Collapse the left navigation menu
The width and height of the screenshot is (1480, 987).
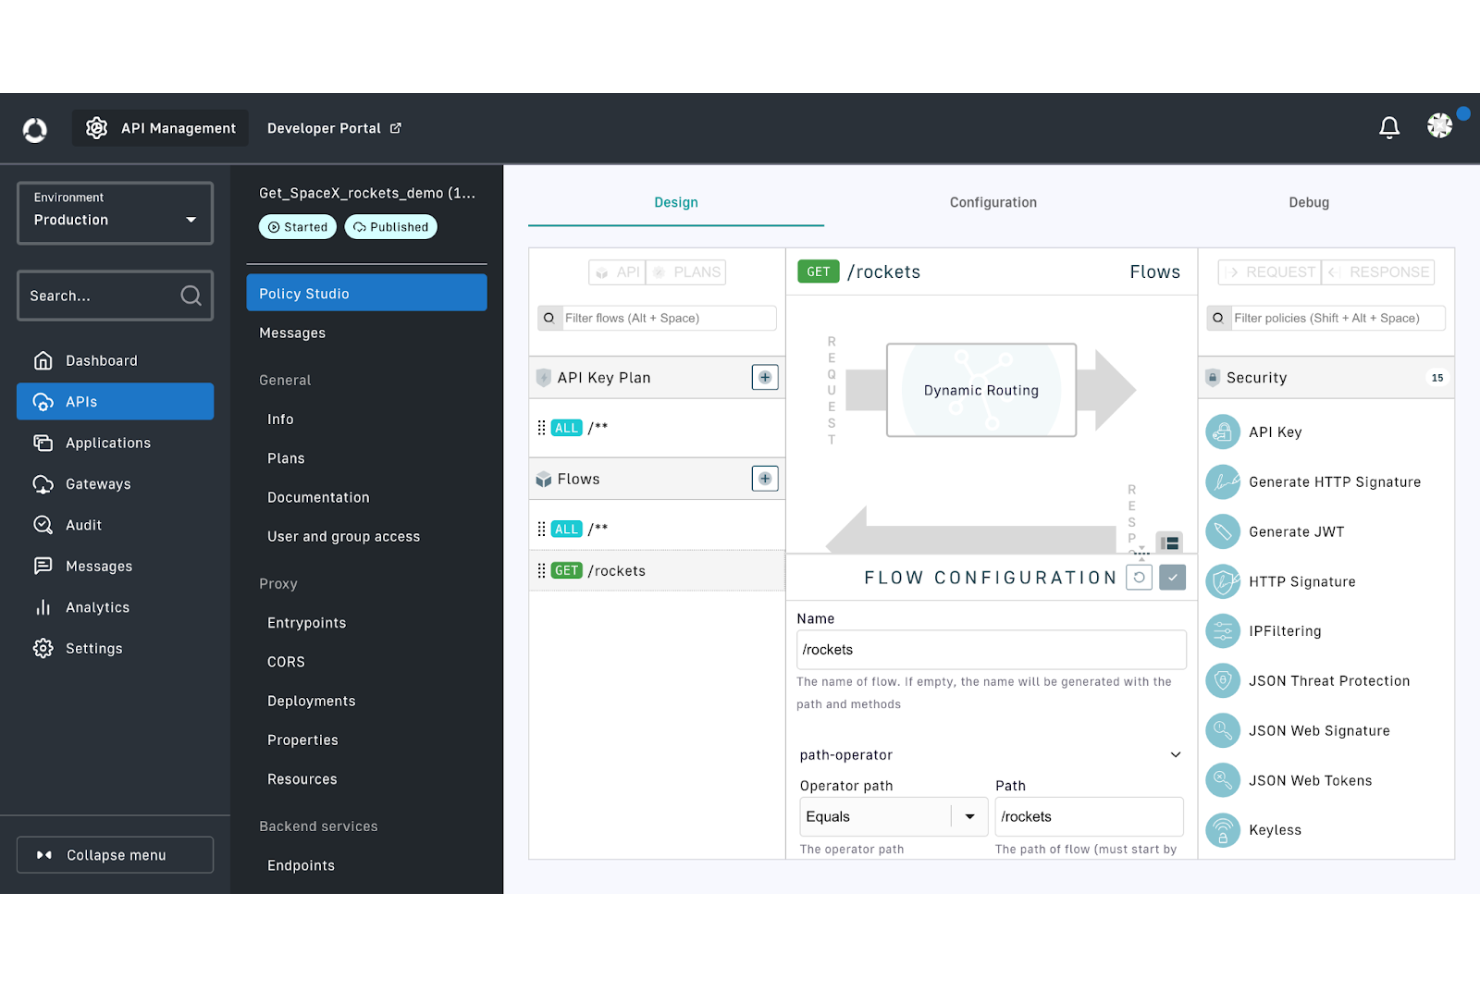pyautogui.click(x=114, y=854)
